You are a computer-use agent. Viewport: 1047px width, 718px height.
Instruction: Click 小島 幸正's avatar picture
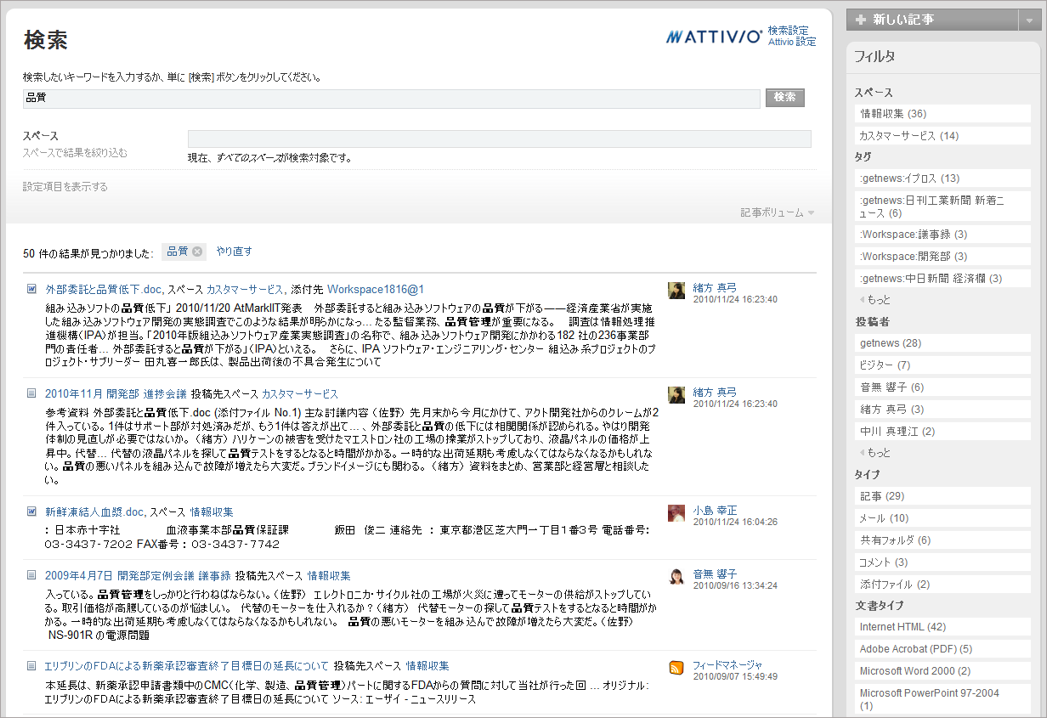[x=676, y=513]
